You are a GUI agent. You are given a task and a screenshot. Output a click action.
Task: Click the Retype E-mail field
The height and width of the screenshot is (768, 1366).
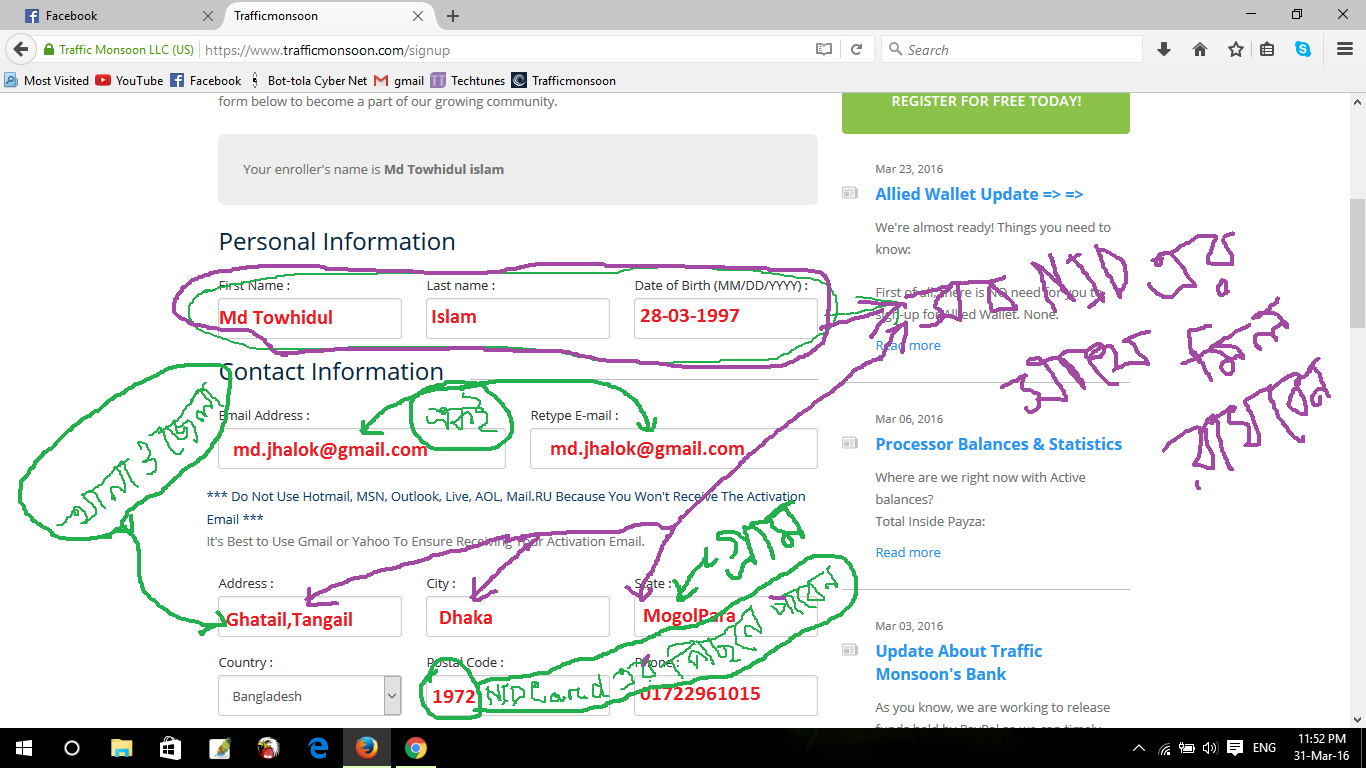coord(674,448)
